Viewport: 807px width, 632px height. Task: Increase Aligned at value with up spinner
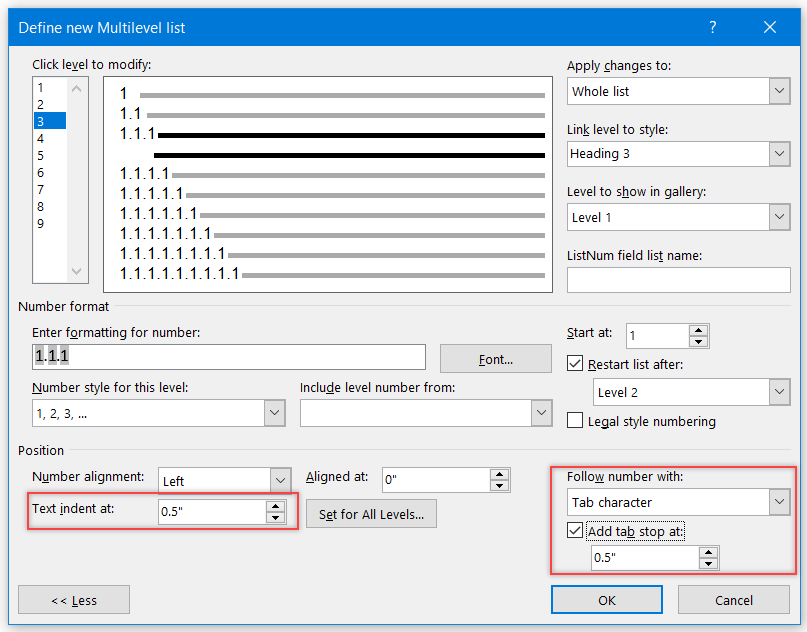(499, 475)
